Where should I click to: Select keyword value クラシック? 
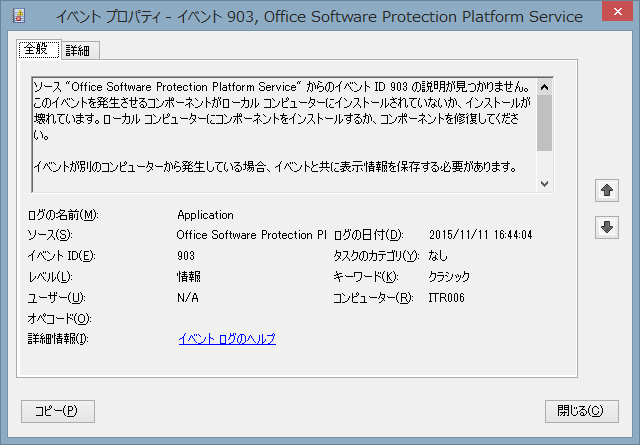pos(449,277)
